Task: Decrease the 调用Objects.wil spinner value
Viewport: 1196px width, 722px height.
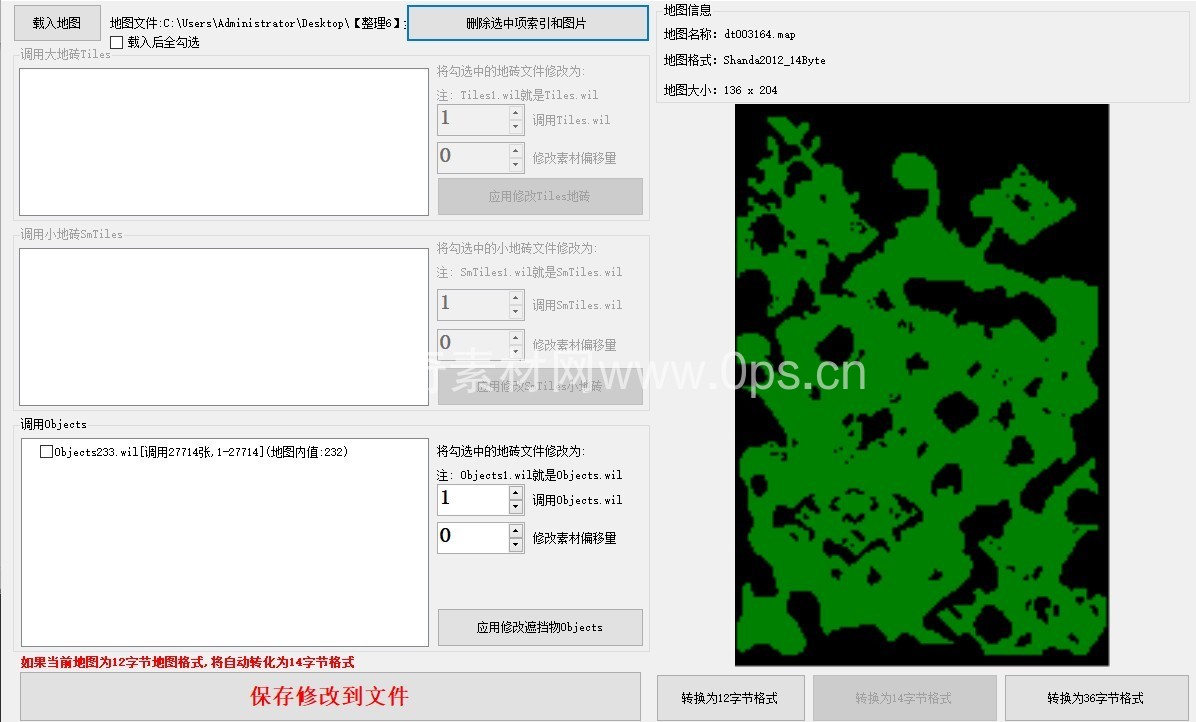Action: click(516, 507)
